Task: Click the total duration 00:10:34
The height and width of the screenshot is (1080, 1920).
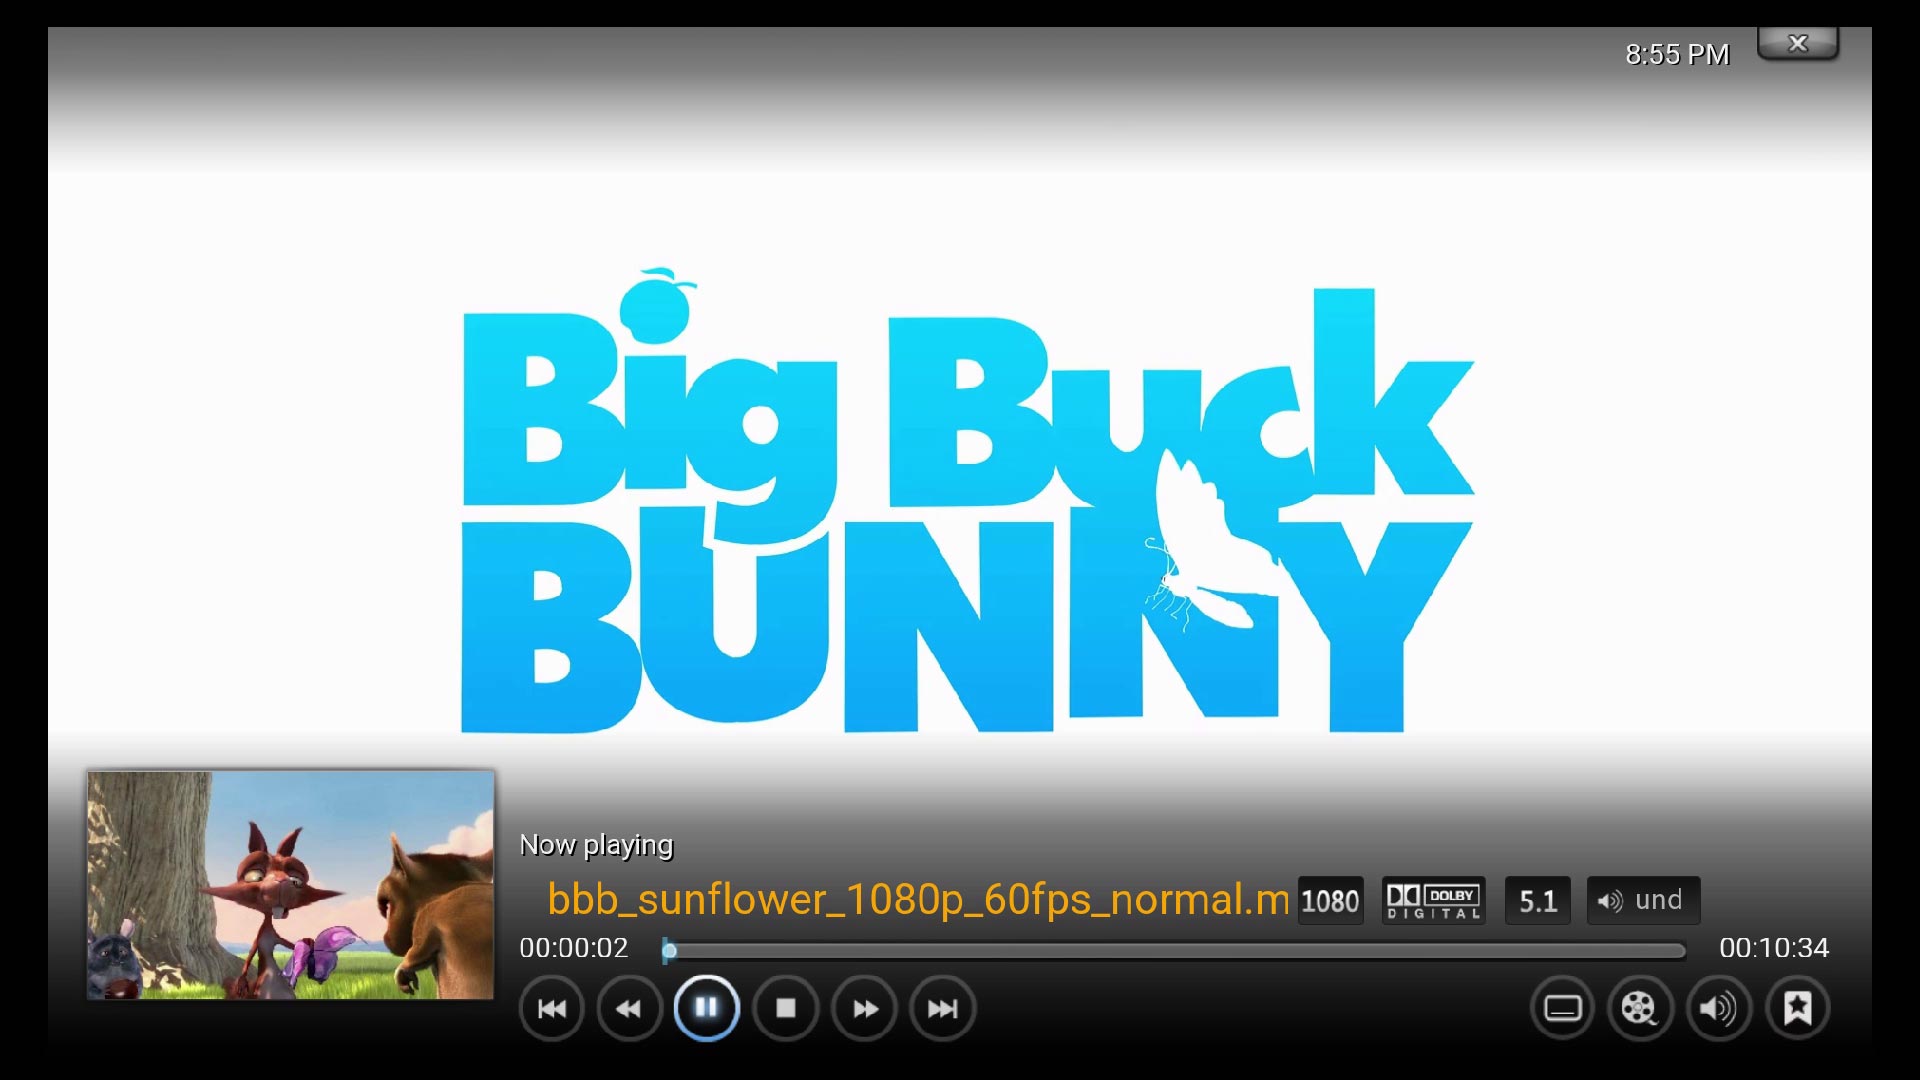Action: point(1774,948)
